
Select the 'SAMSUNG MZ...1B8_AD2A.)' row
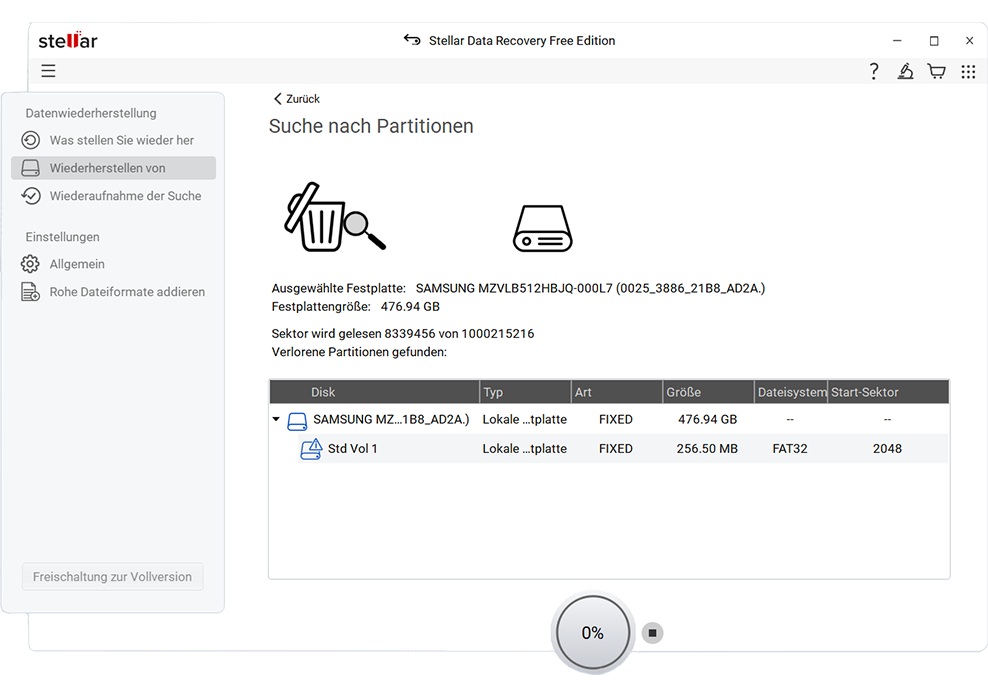[609, 419]
